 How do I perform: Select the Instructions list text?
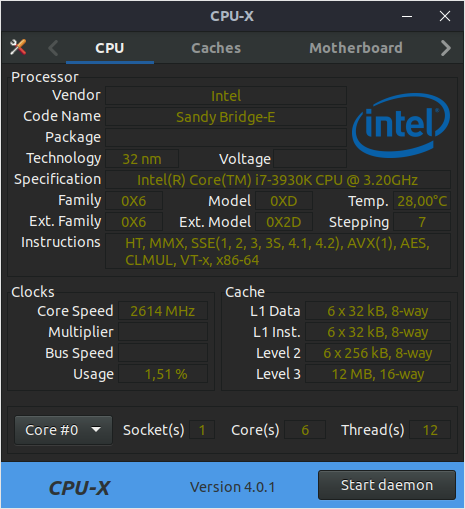click(x=278, y=251)
